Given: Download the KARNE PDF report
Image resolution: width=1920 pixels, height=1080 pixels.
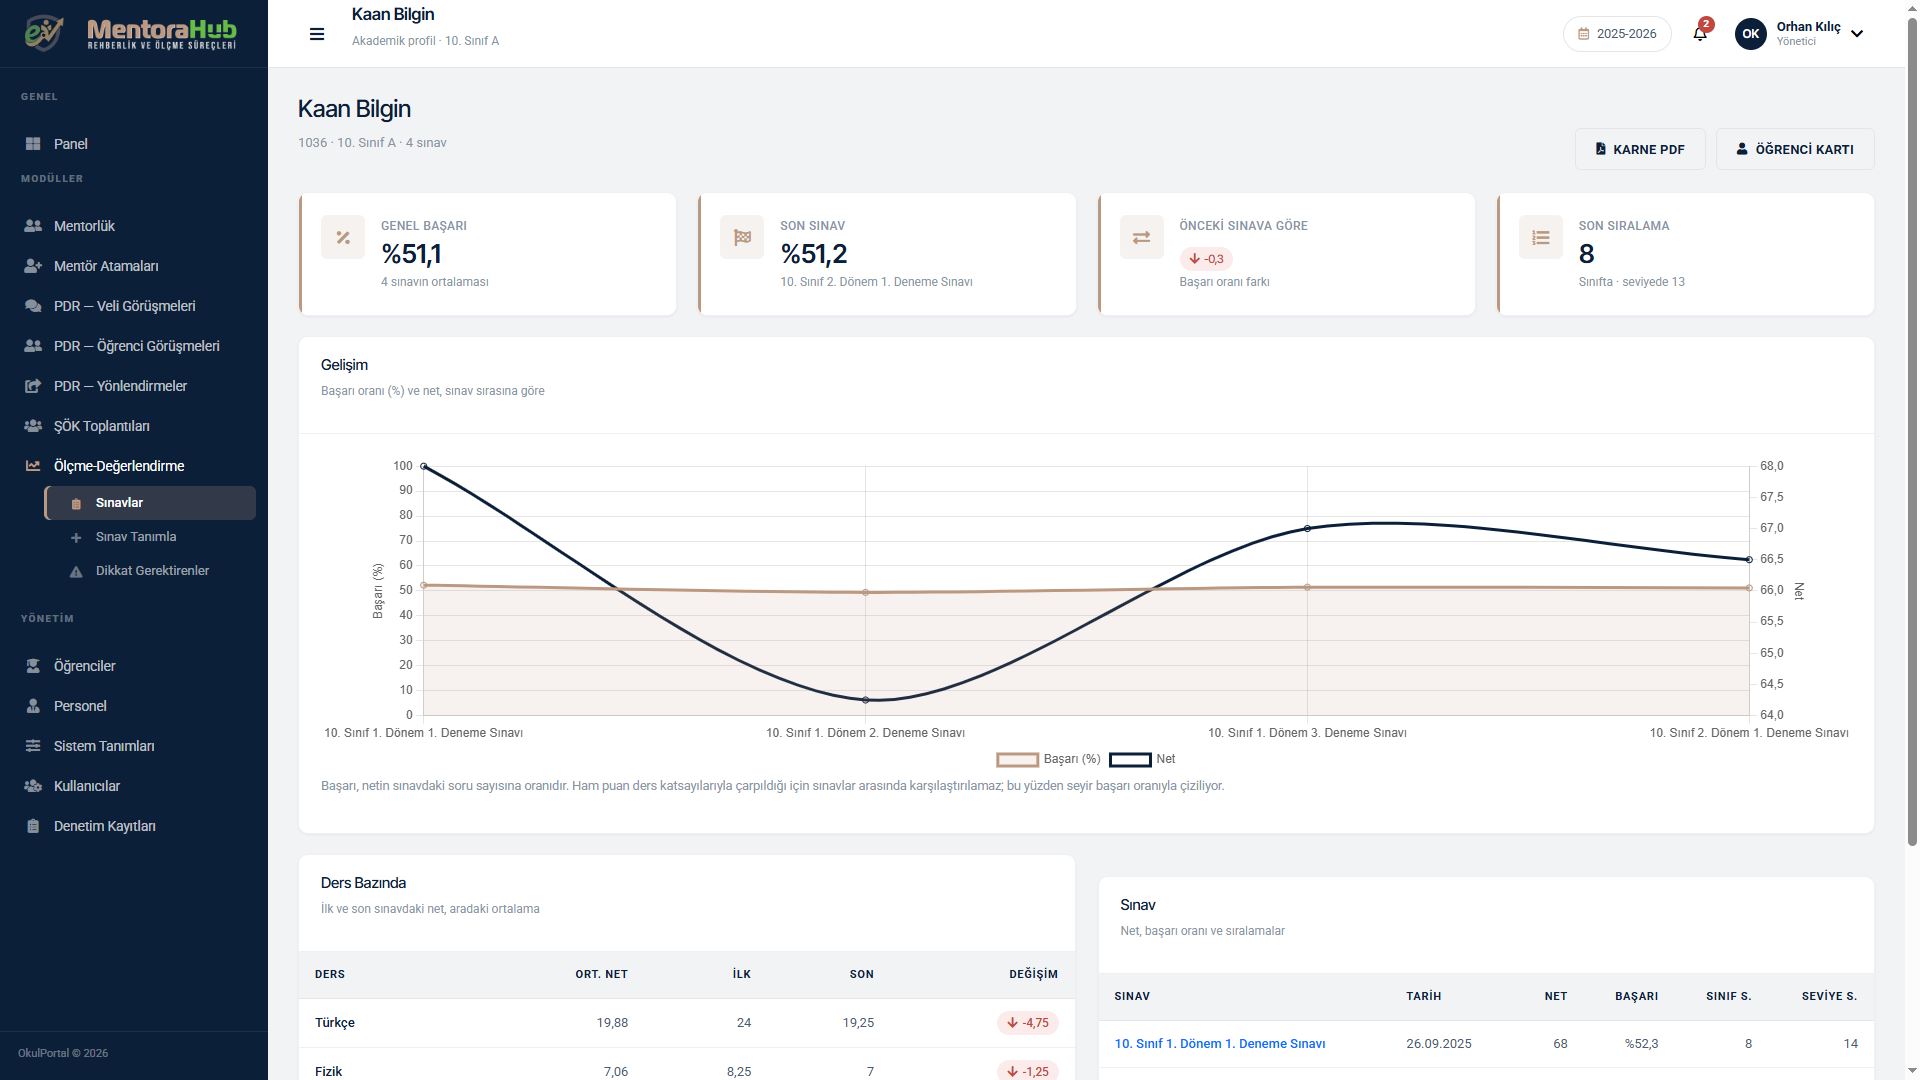Looking at the screenshot, I should (x=1640, y=149).
